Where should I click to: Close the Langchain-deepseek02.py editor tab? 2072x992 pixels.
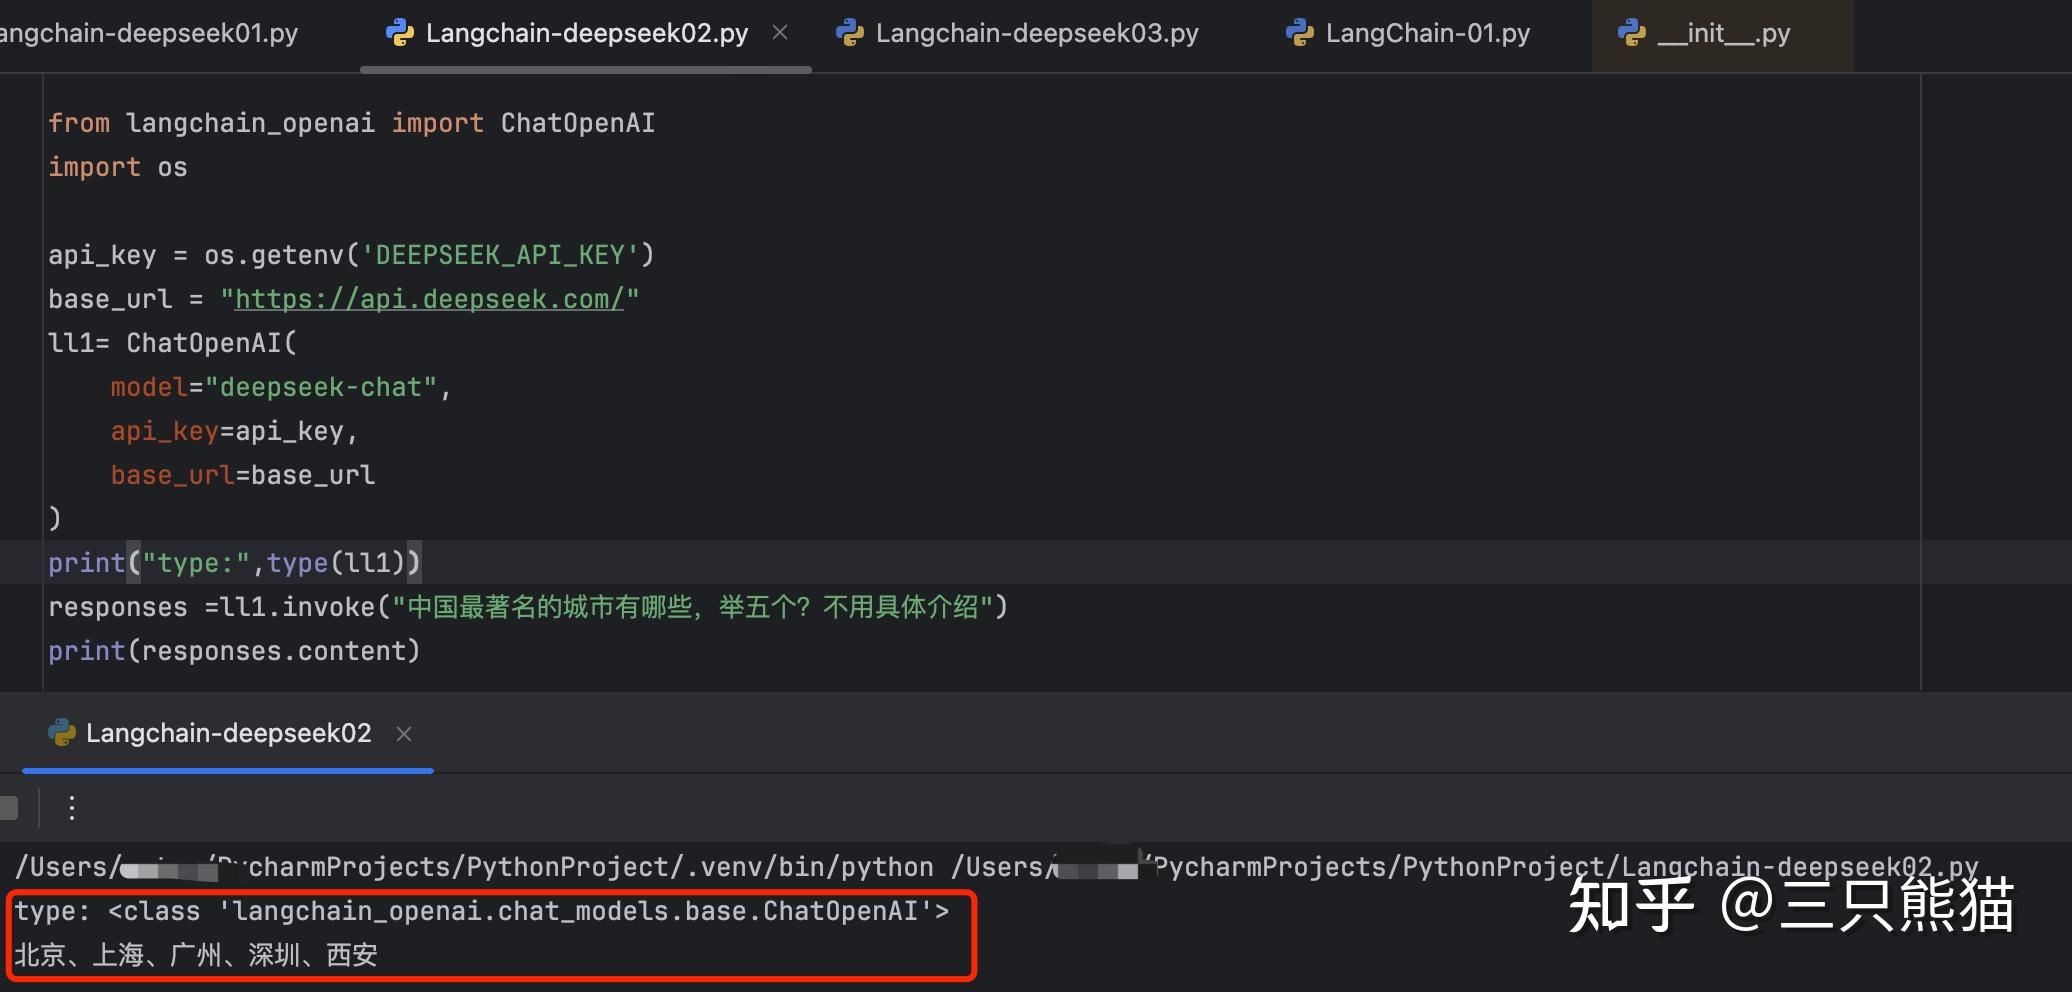coord(780,33)
